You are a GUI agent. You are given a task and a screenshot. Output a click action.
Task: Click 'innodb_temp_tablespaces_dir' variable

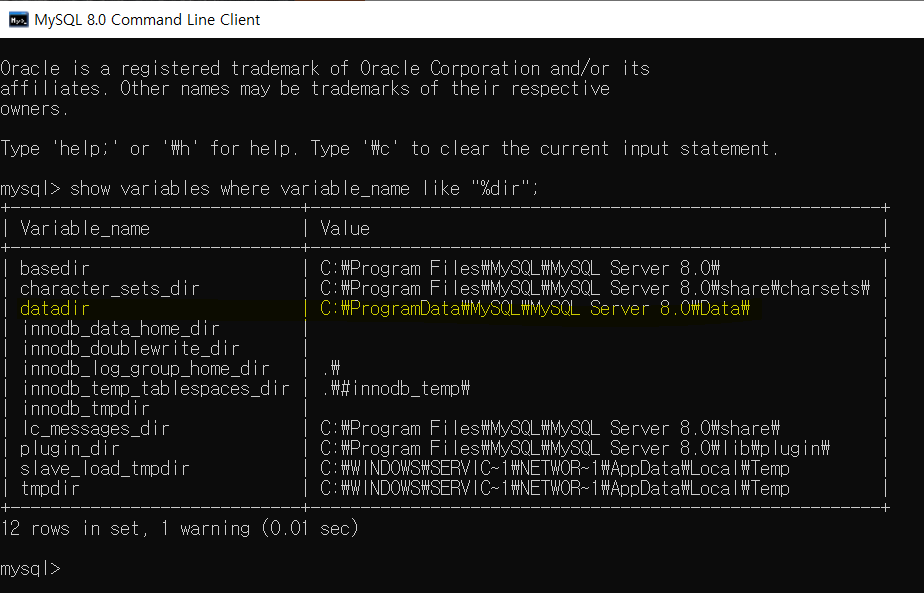156,389
